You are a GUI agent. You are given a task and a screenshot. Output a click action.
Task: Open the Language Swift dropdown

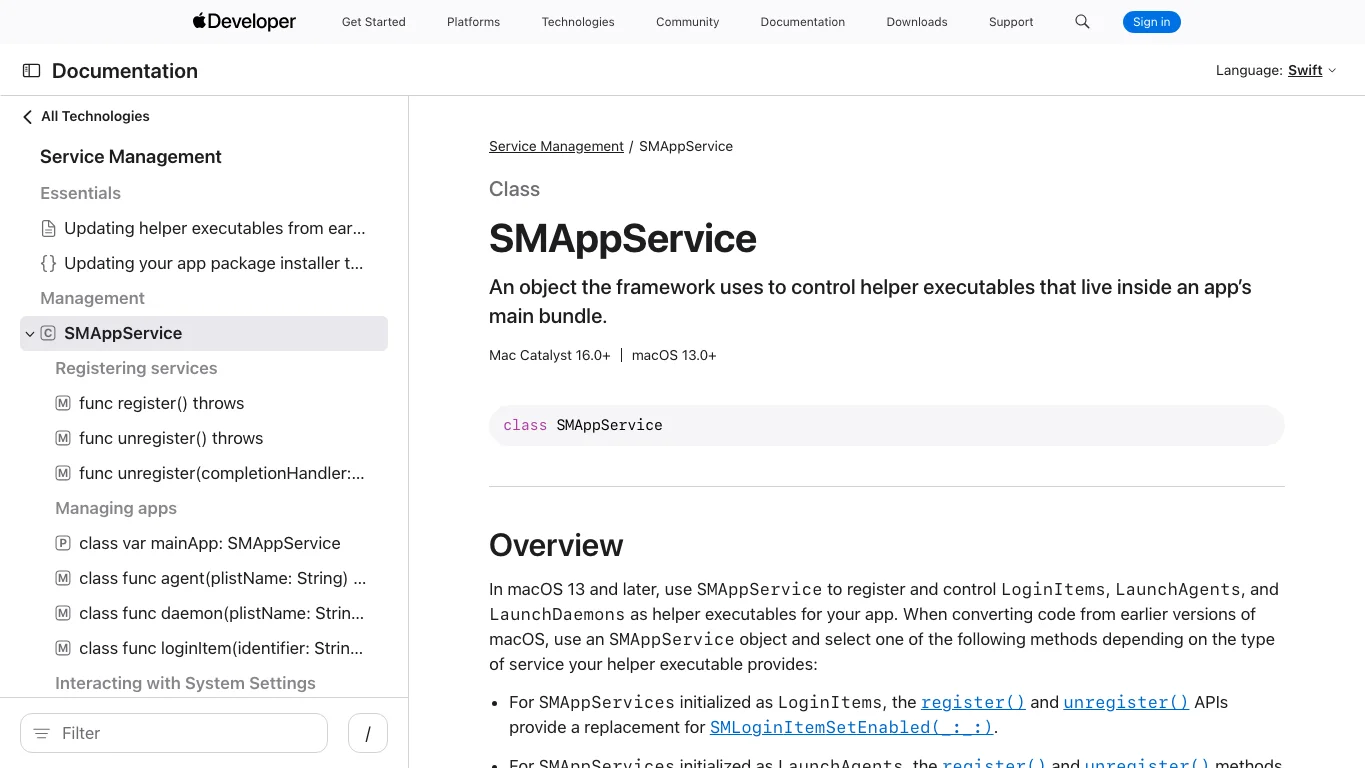click(1312, 70)
